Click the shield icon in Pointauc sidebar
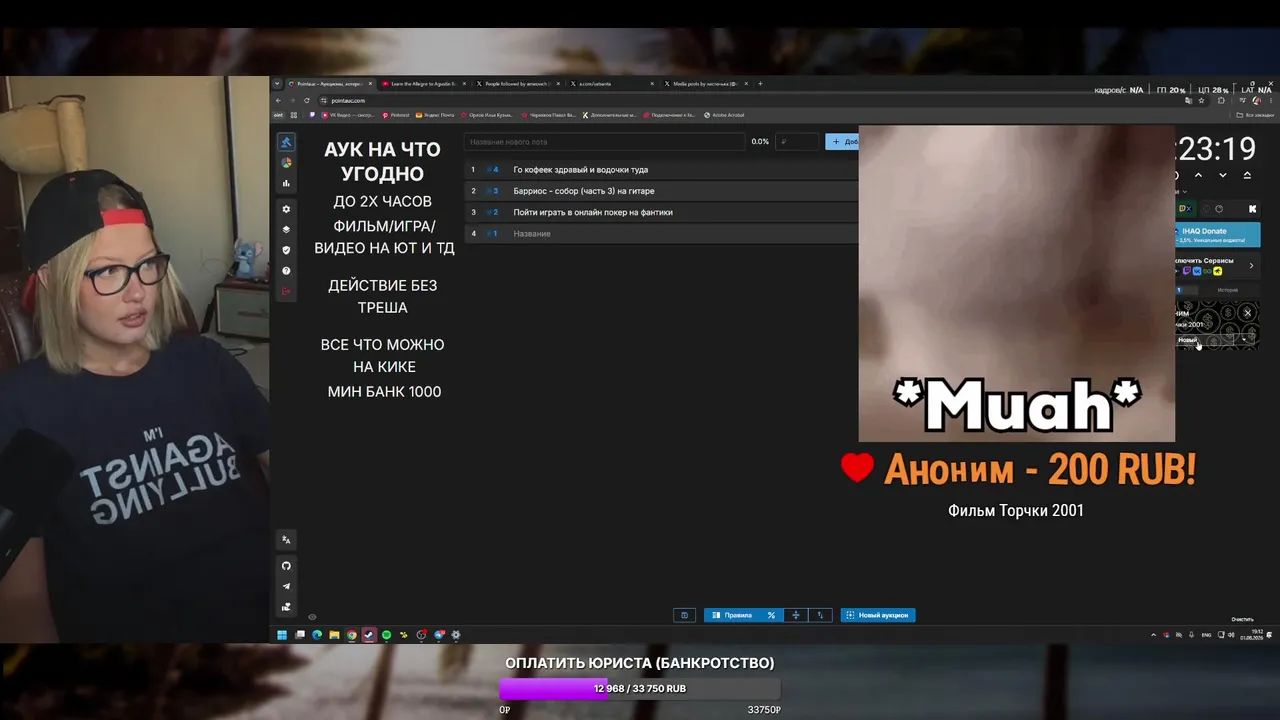This screenshot has width=1280, height=720. click(x=286, y=250)
